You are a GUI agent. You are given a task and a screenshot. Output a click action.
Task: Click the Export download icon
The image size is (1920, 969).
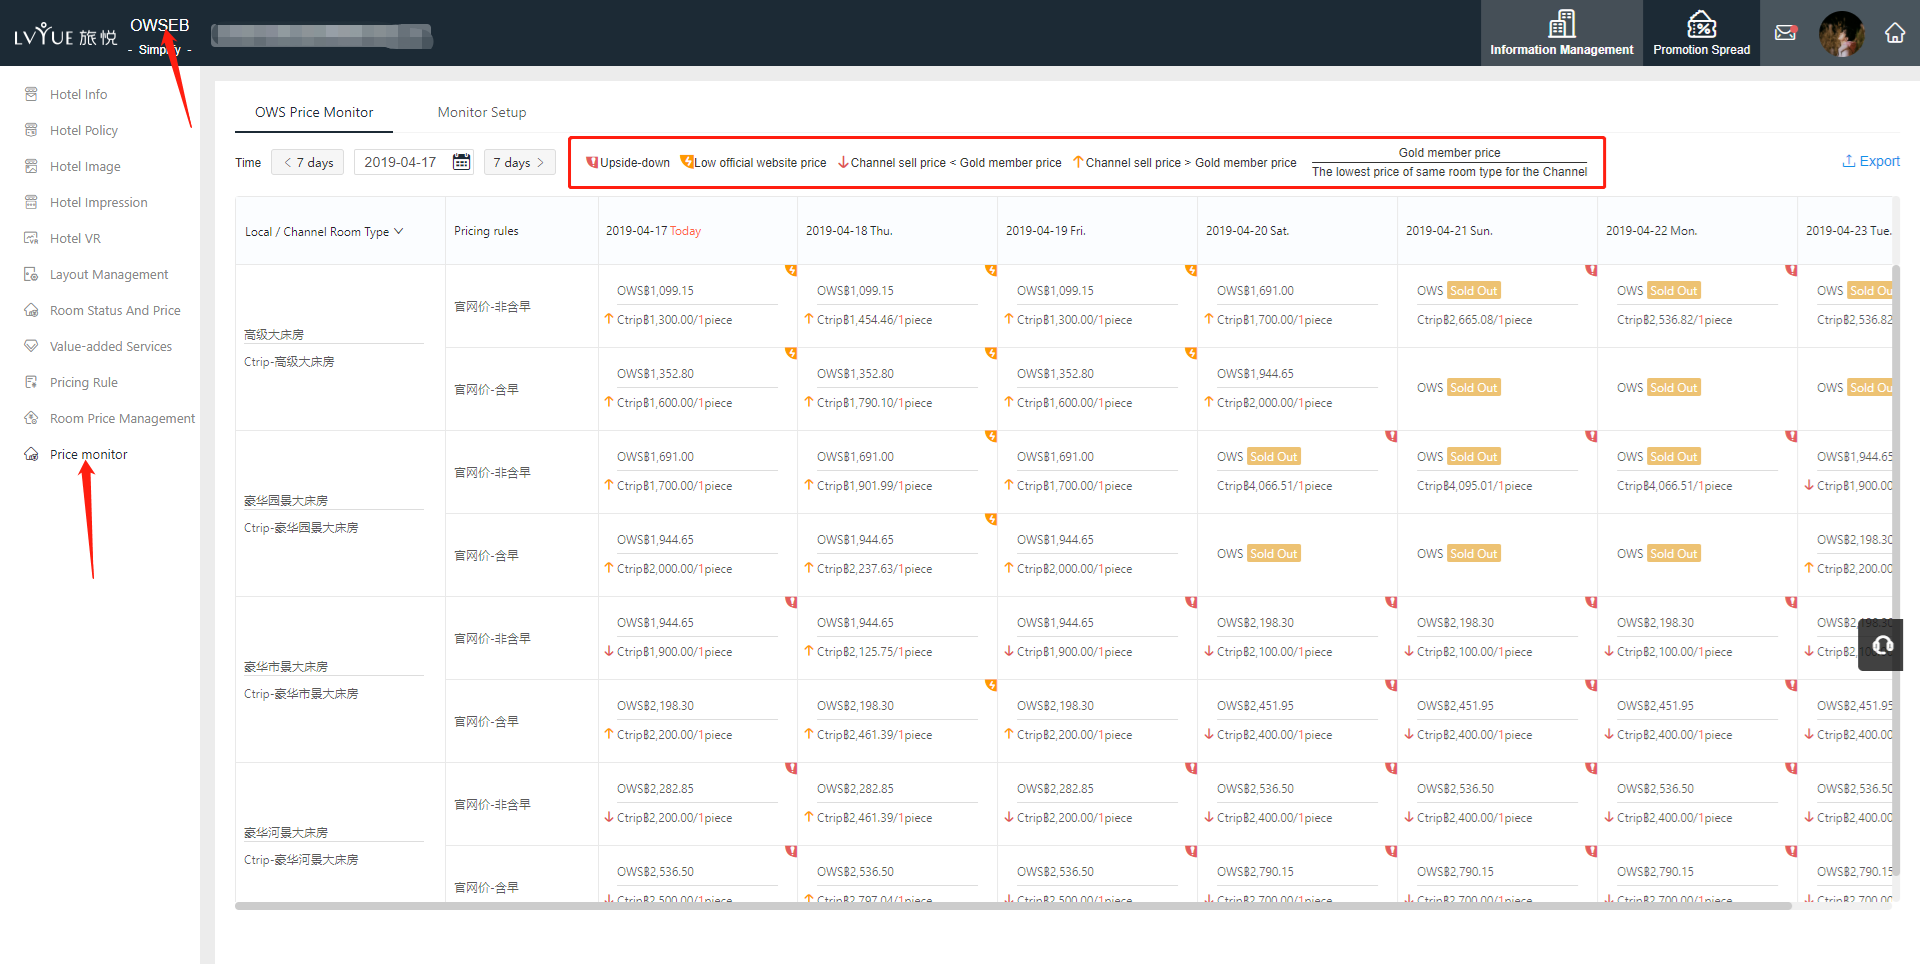pyautogui.click(x=1848, y=161)
